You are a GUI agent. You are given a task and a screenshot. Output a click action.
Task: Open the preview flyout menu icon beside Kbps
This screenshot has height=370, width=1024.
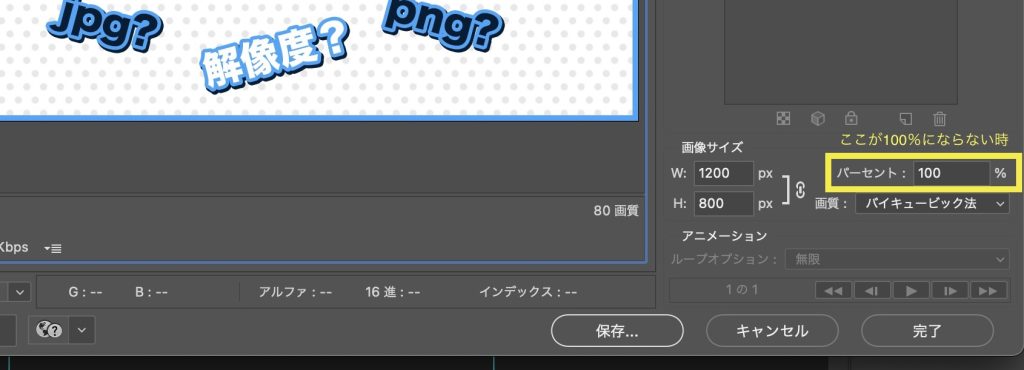click(x=53, y=248)
